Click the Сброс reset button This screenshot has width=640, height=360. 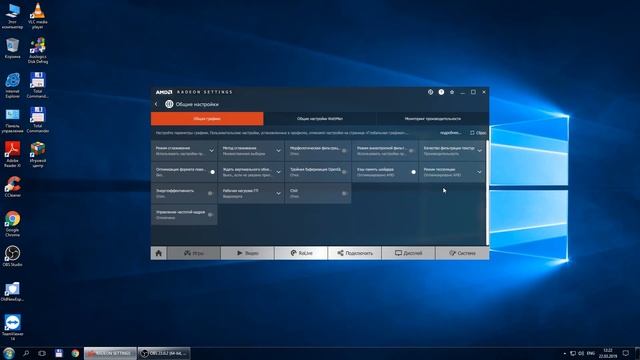coord(478,133)
